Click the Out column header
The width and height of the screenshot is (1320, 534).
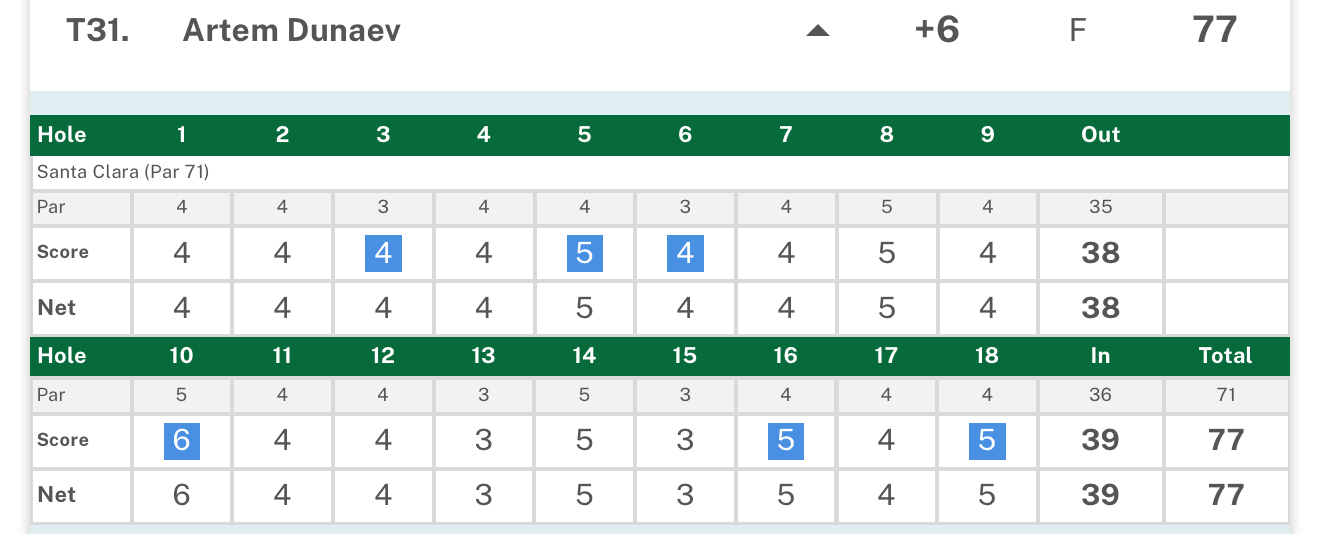point(1100,135)
